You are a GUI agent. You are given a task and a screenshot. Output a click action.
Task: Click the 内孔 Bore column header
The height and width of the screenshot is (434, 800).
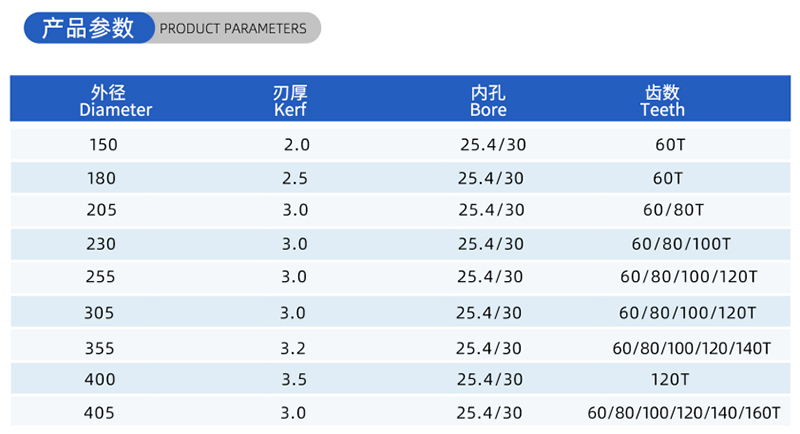(x=488, y=100)
